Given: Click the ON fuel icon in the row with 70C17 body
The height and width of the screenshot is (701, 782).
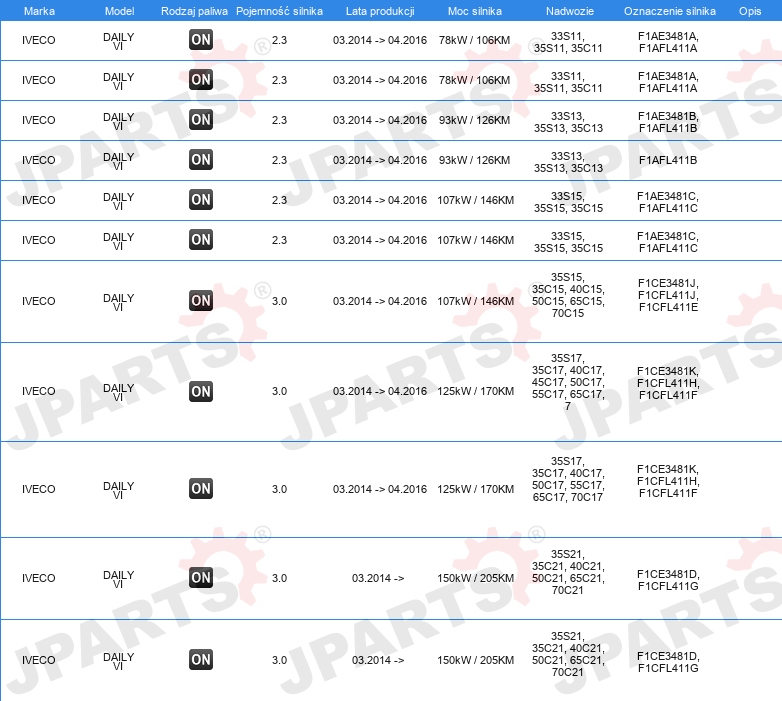Looking at the screenshot, I should [200, 489].
